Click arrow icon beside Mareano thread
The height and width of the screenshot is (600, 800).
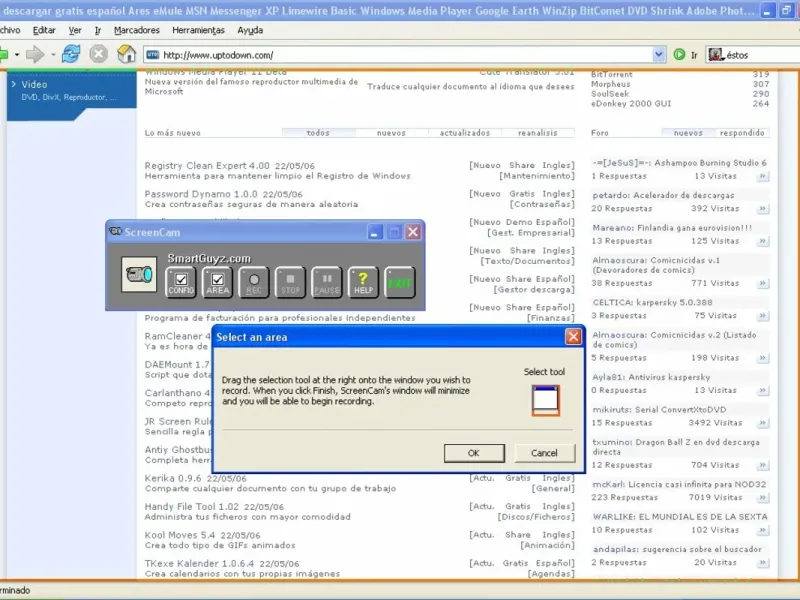point(763,241)
